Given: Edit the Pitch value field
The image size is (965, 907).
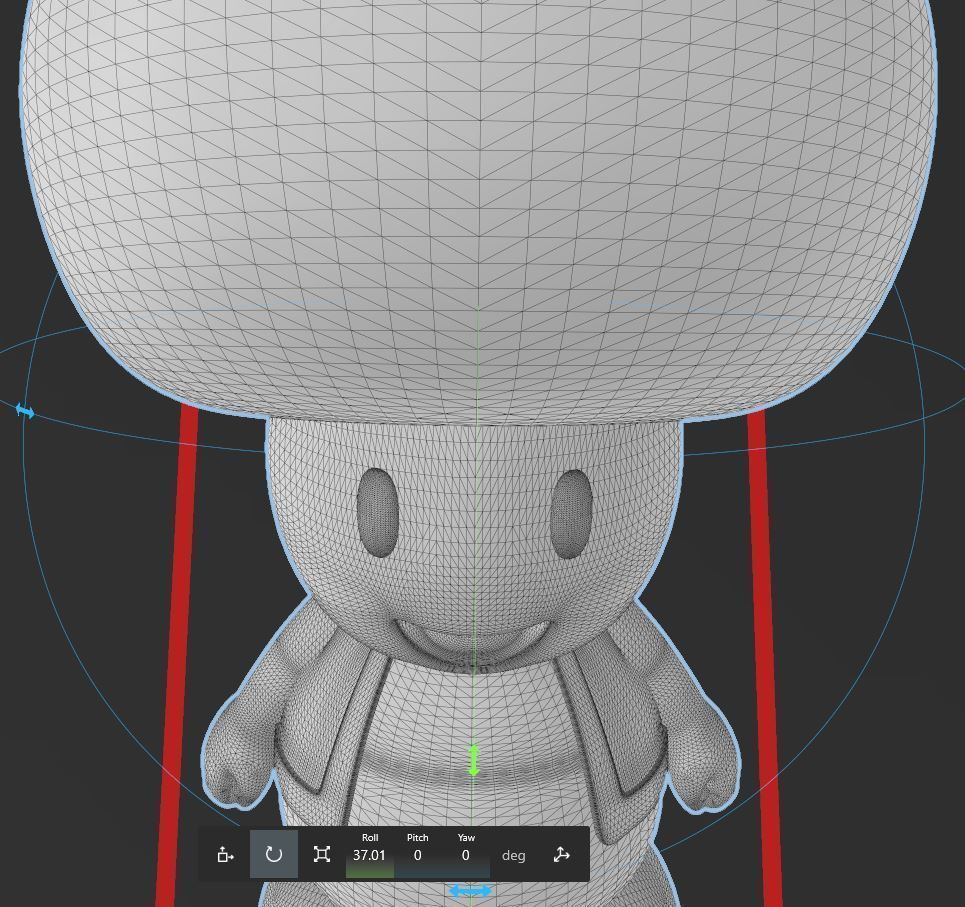Looking at the screenshot, I should point(417,855).
